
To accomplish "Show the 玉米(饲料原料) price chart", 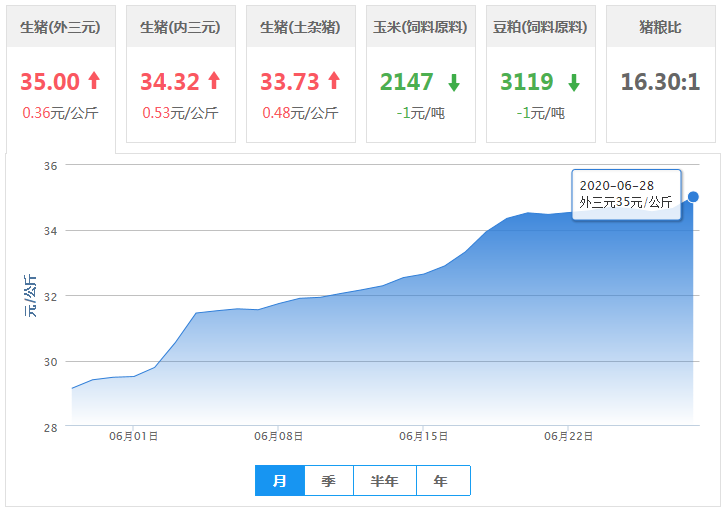I will tap(420, 27).
